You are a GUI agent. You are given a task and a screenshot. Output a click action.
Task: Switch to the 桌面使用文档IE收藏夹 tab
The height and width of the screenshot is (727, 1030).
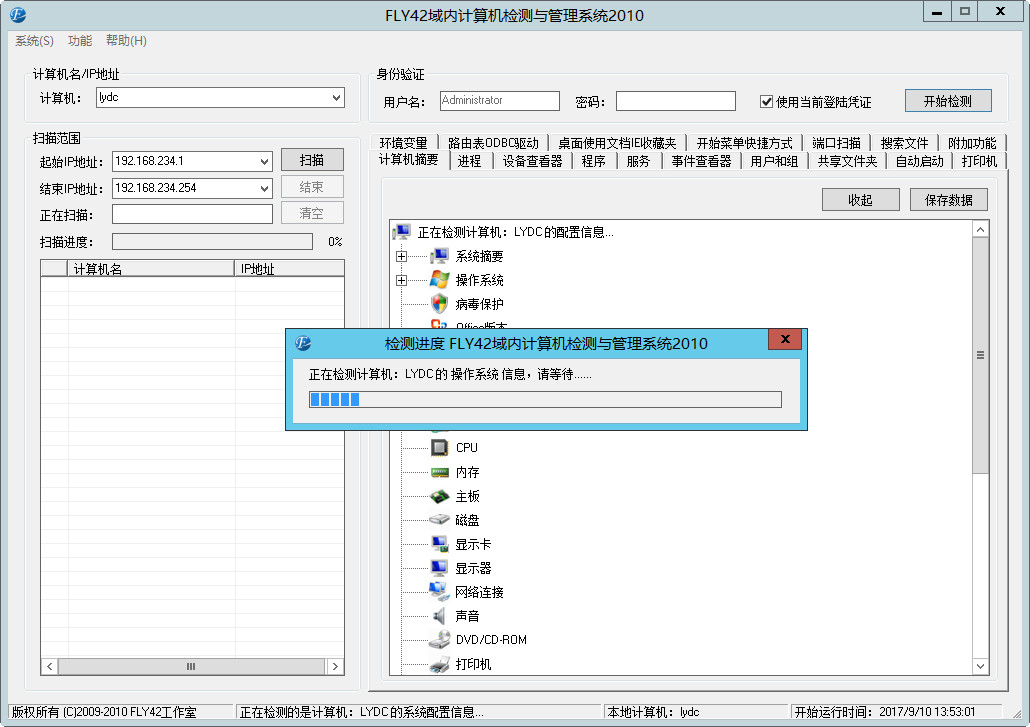coord(617,143)
